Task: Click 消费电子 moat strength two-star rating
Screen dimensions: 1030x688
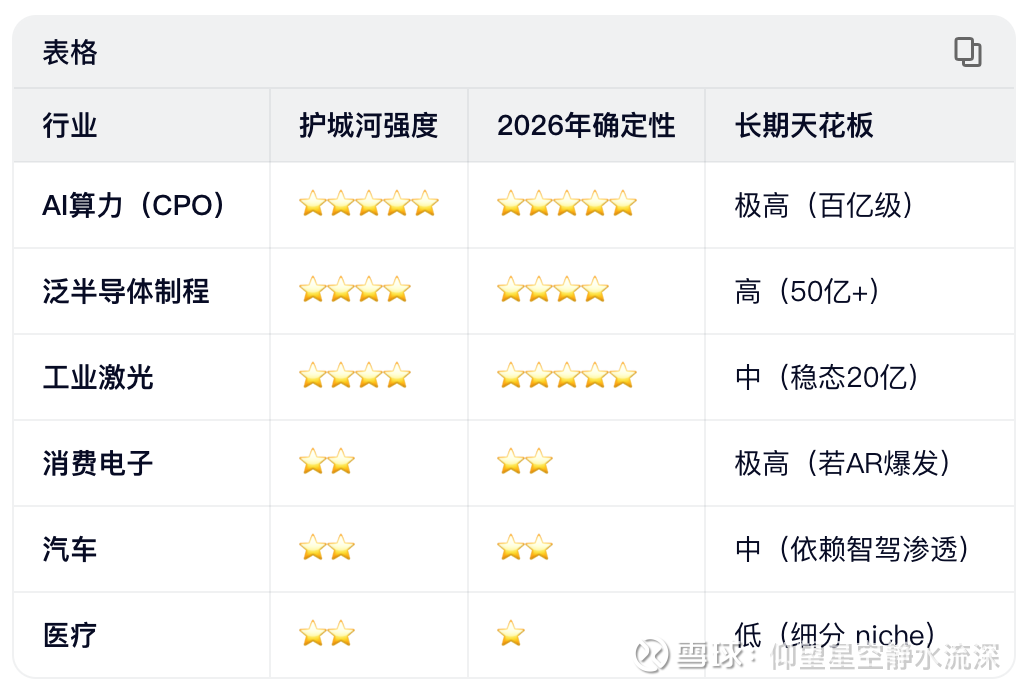Action: point(327,463)
